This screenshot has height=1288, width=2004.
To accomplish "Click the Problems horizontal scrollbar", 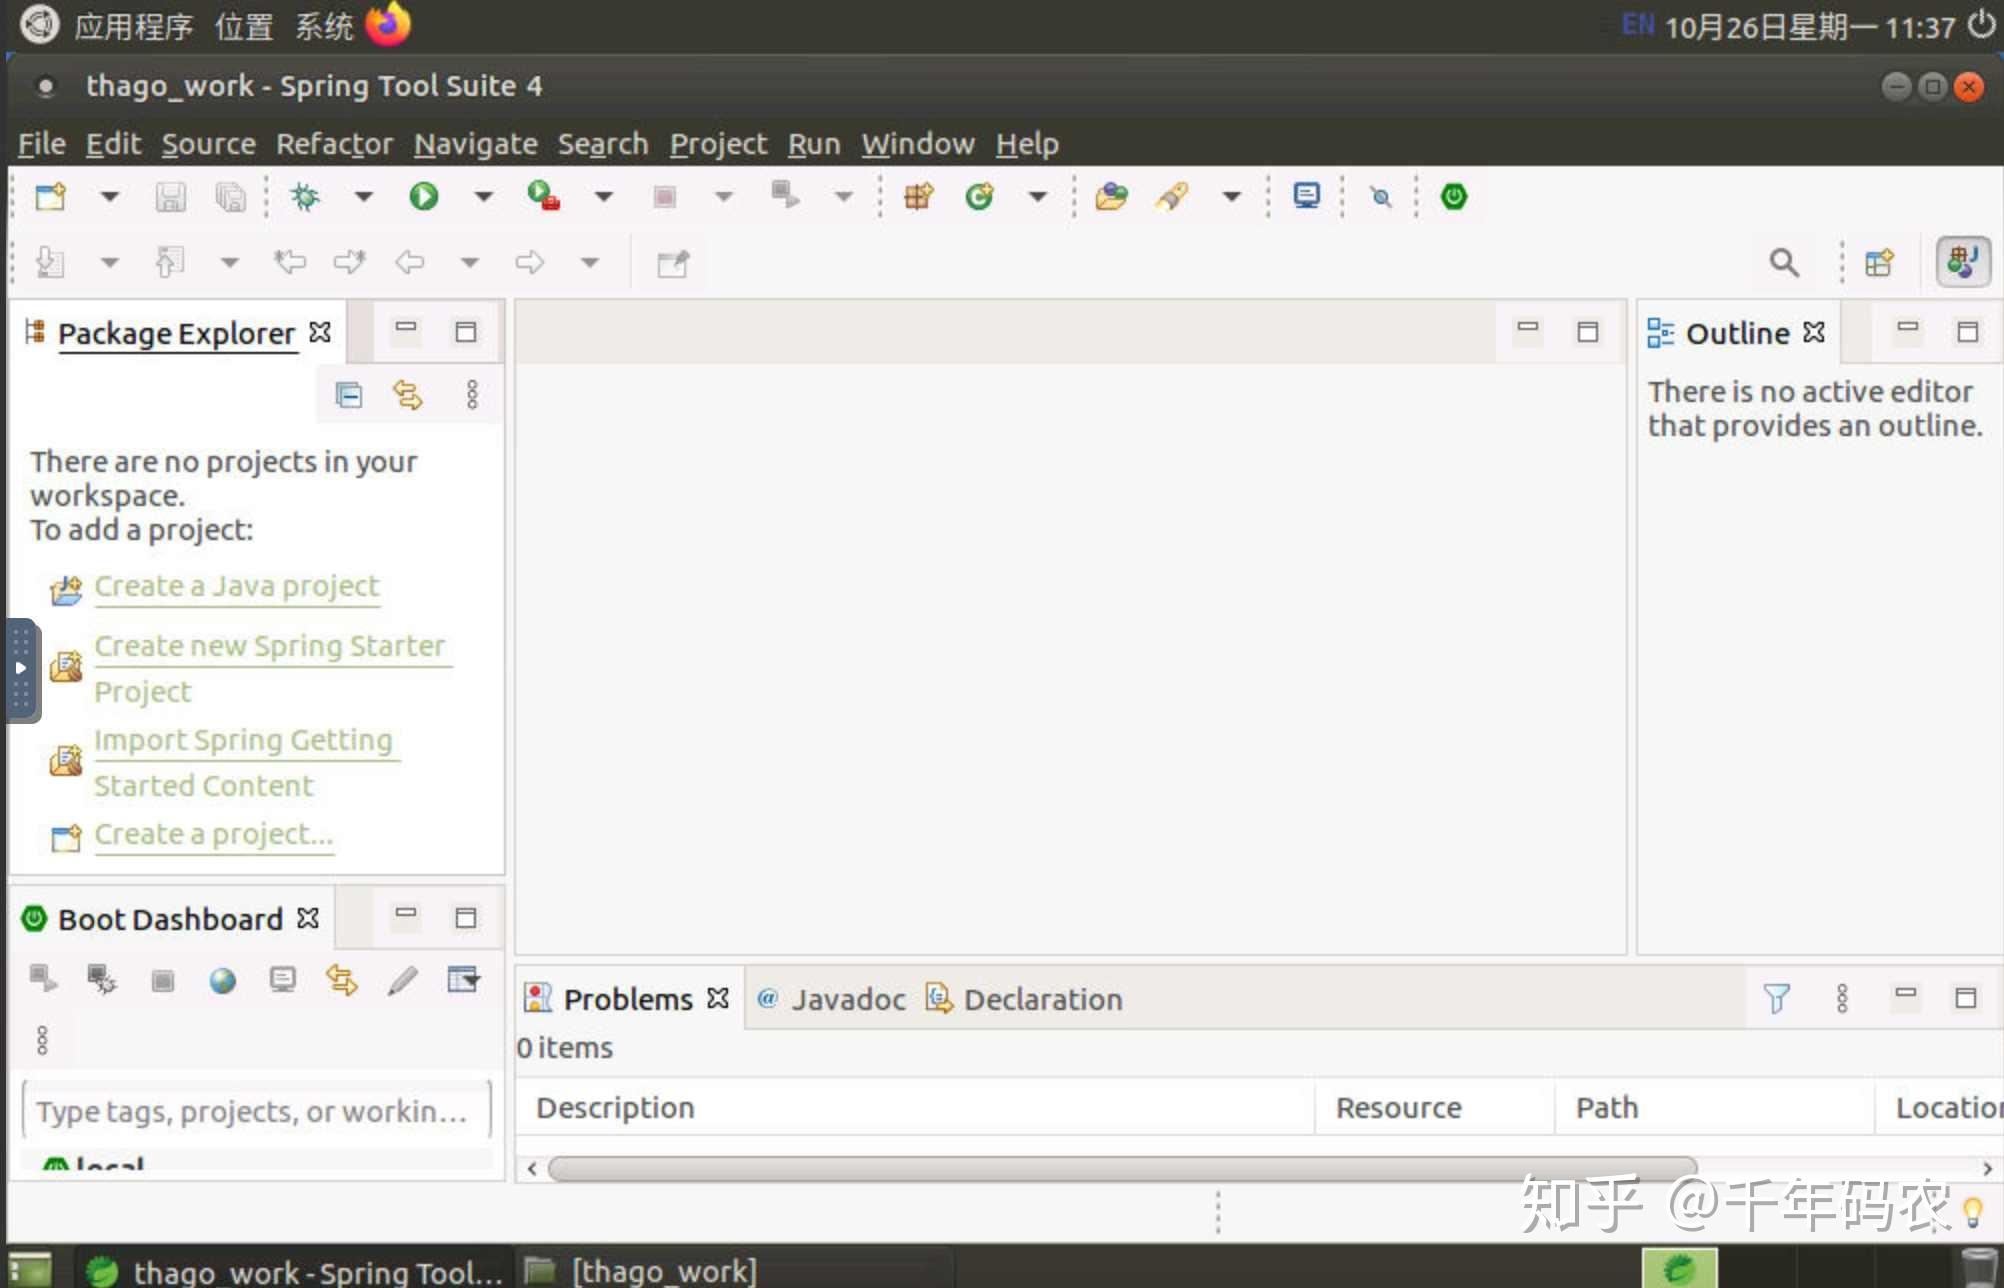I will tap(1120, 1168).
